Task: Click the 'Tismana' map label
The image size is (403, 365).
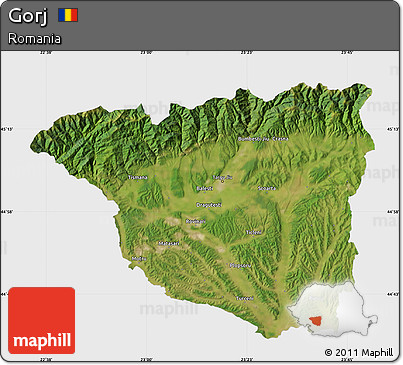Action: point(138,177)
